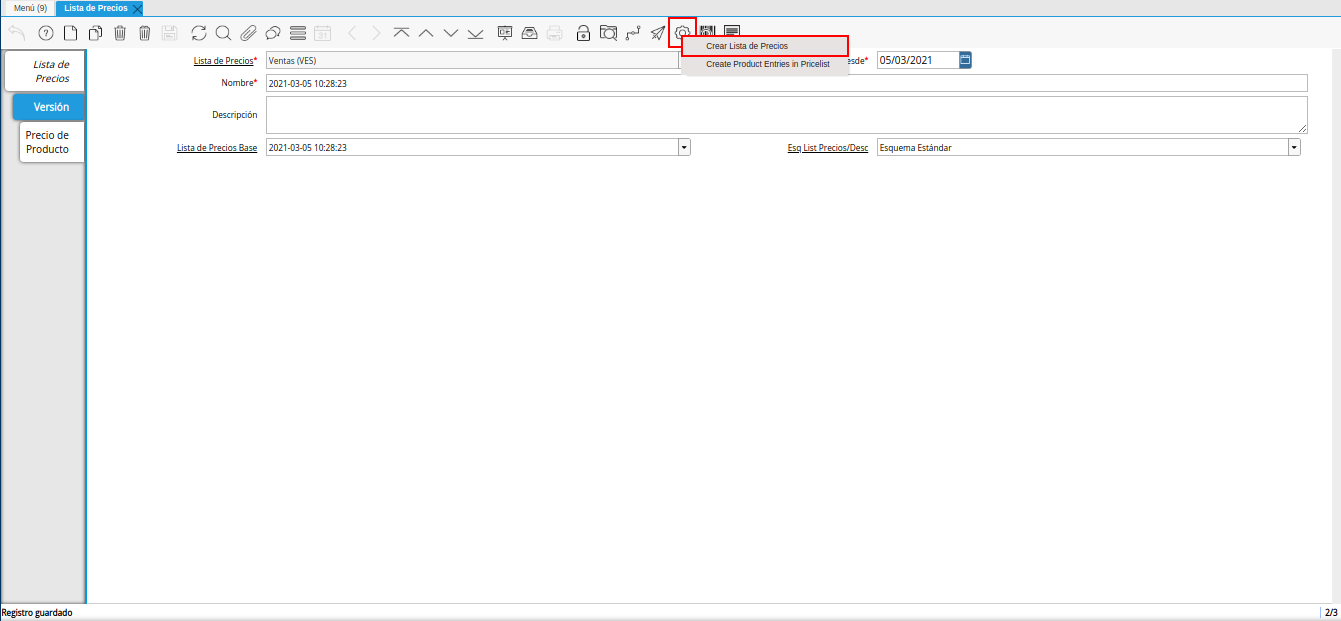
Task: Click the first trash can delete icon
Action: (x=120, y=33)
